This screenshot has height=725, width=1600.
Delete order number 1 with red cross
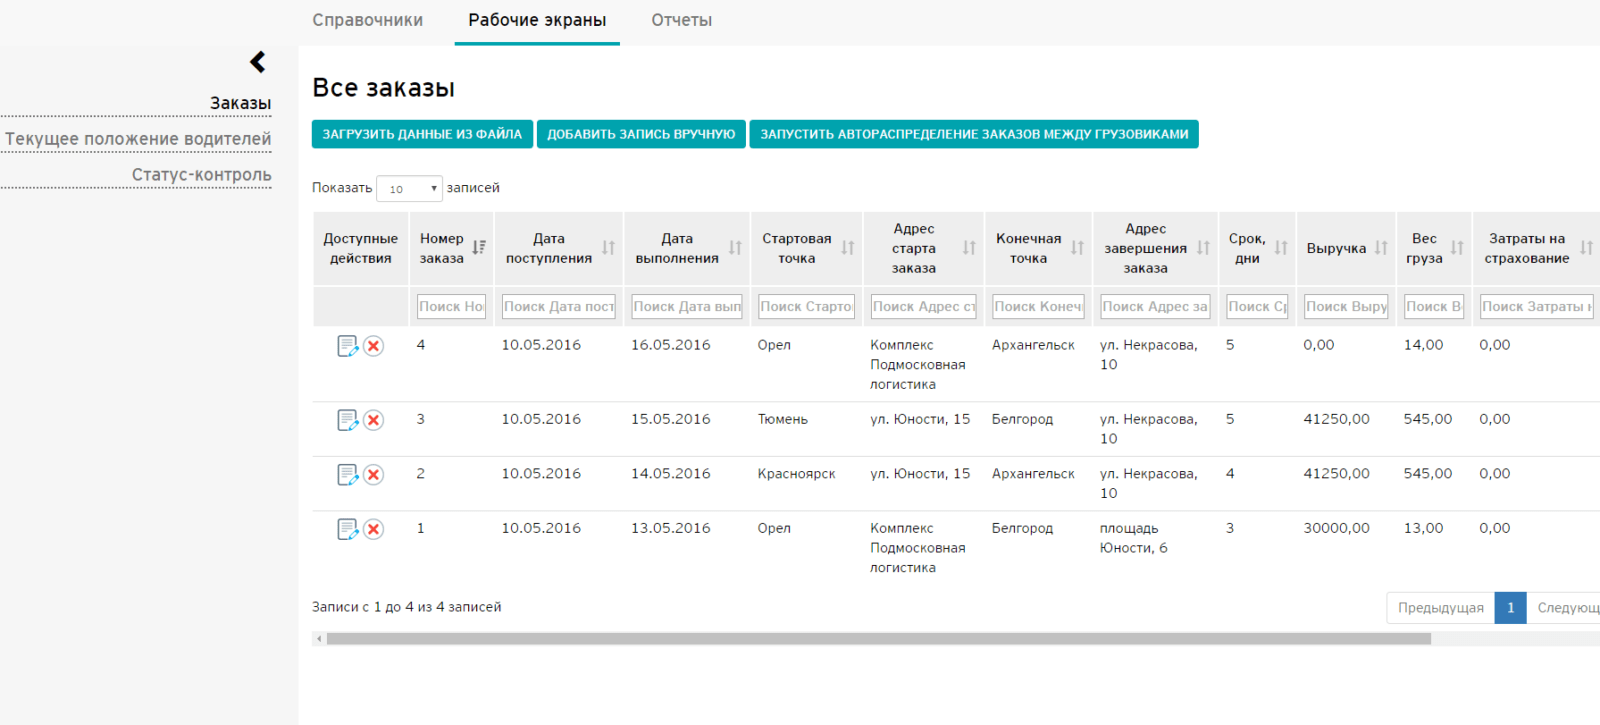coord(373,529)
